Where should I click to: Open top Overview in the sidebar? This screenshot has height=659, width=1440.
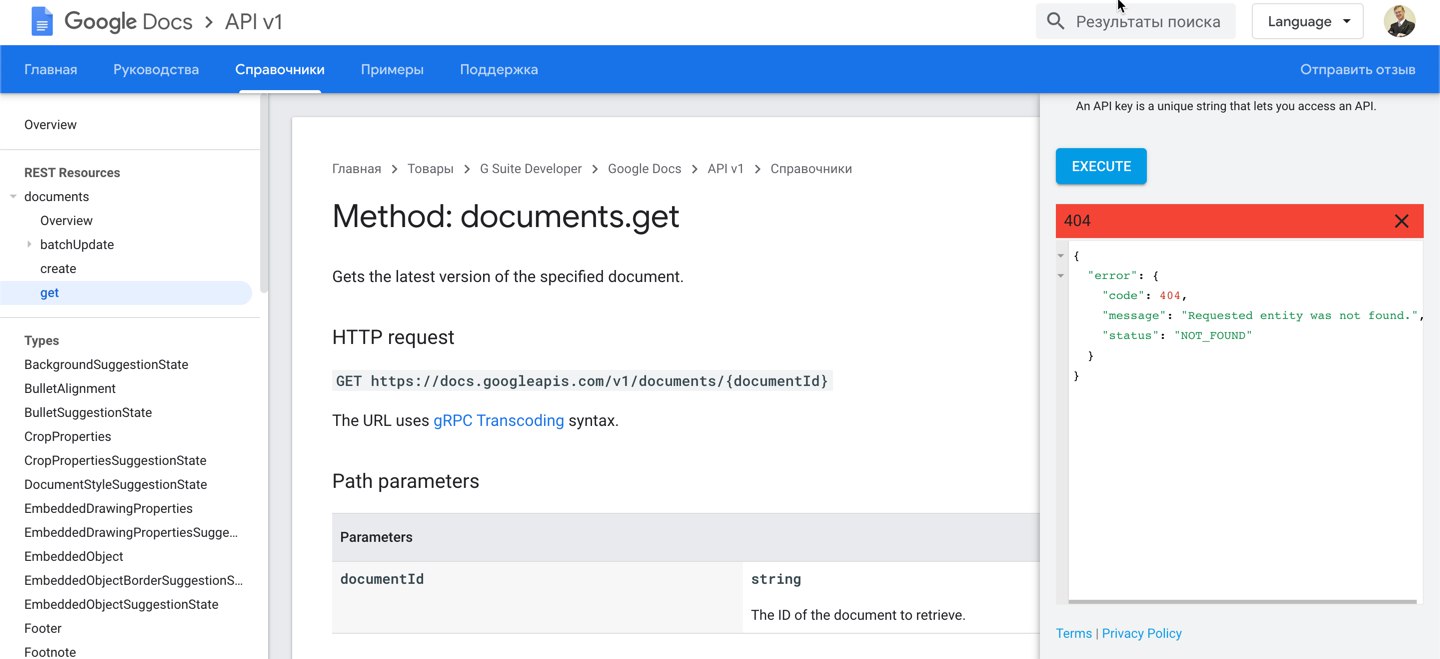pyautogui.click(x=50, y=125)
